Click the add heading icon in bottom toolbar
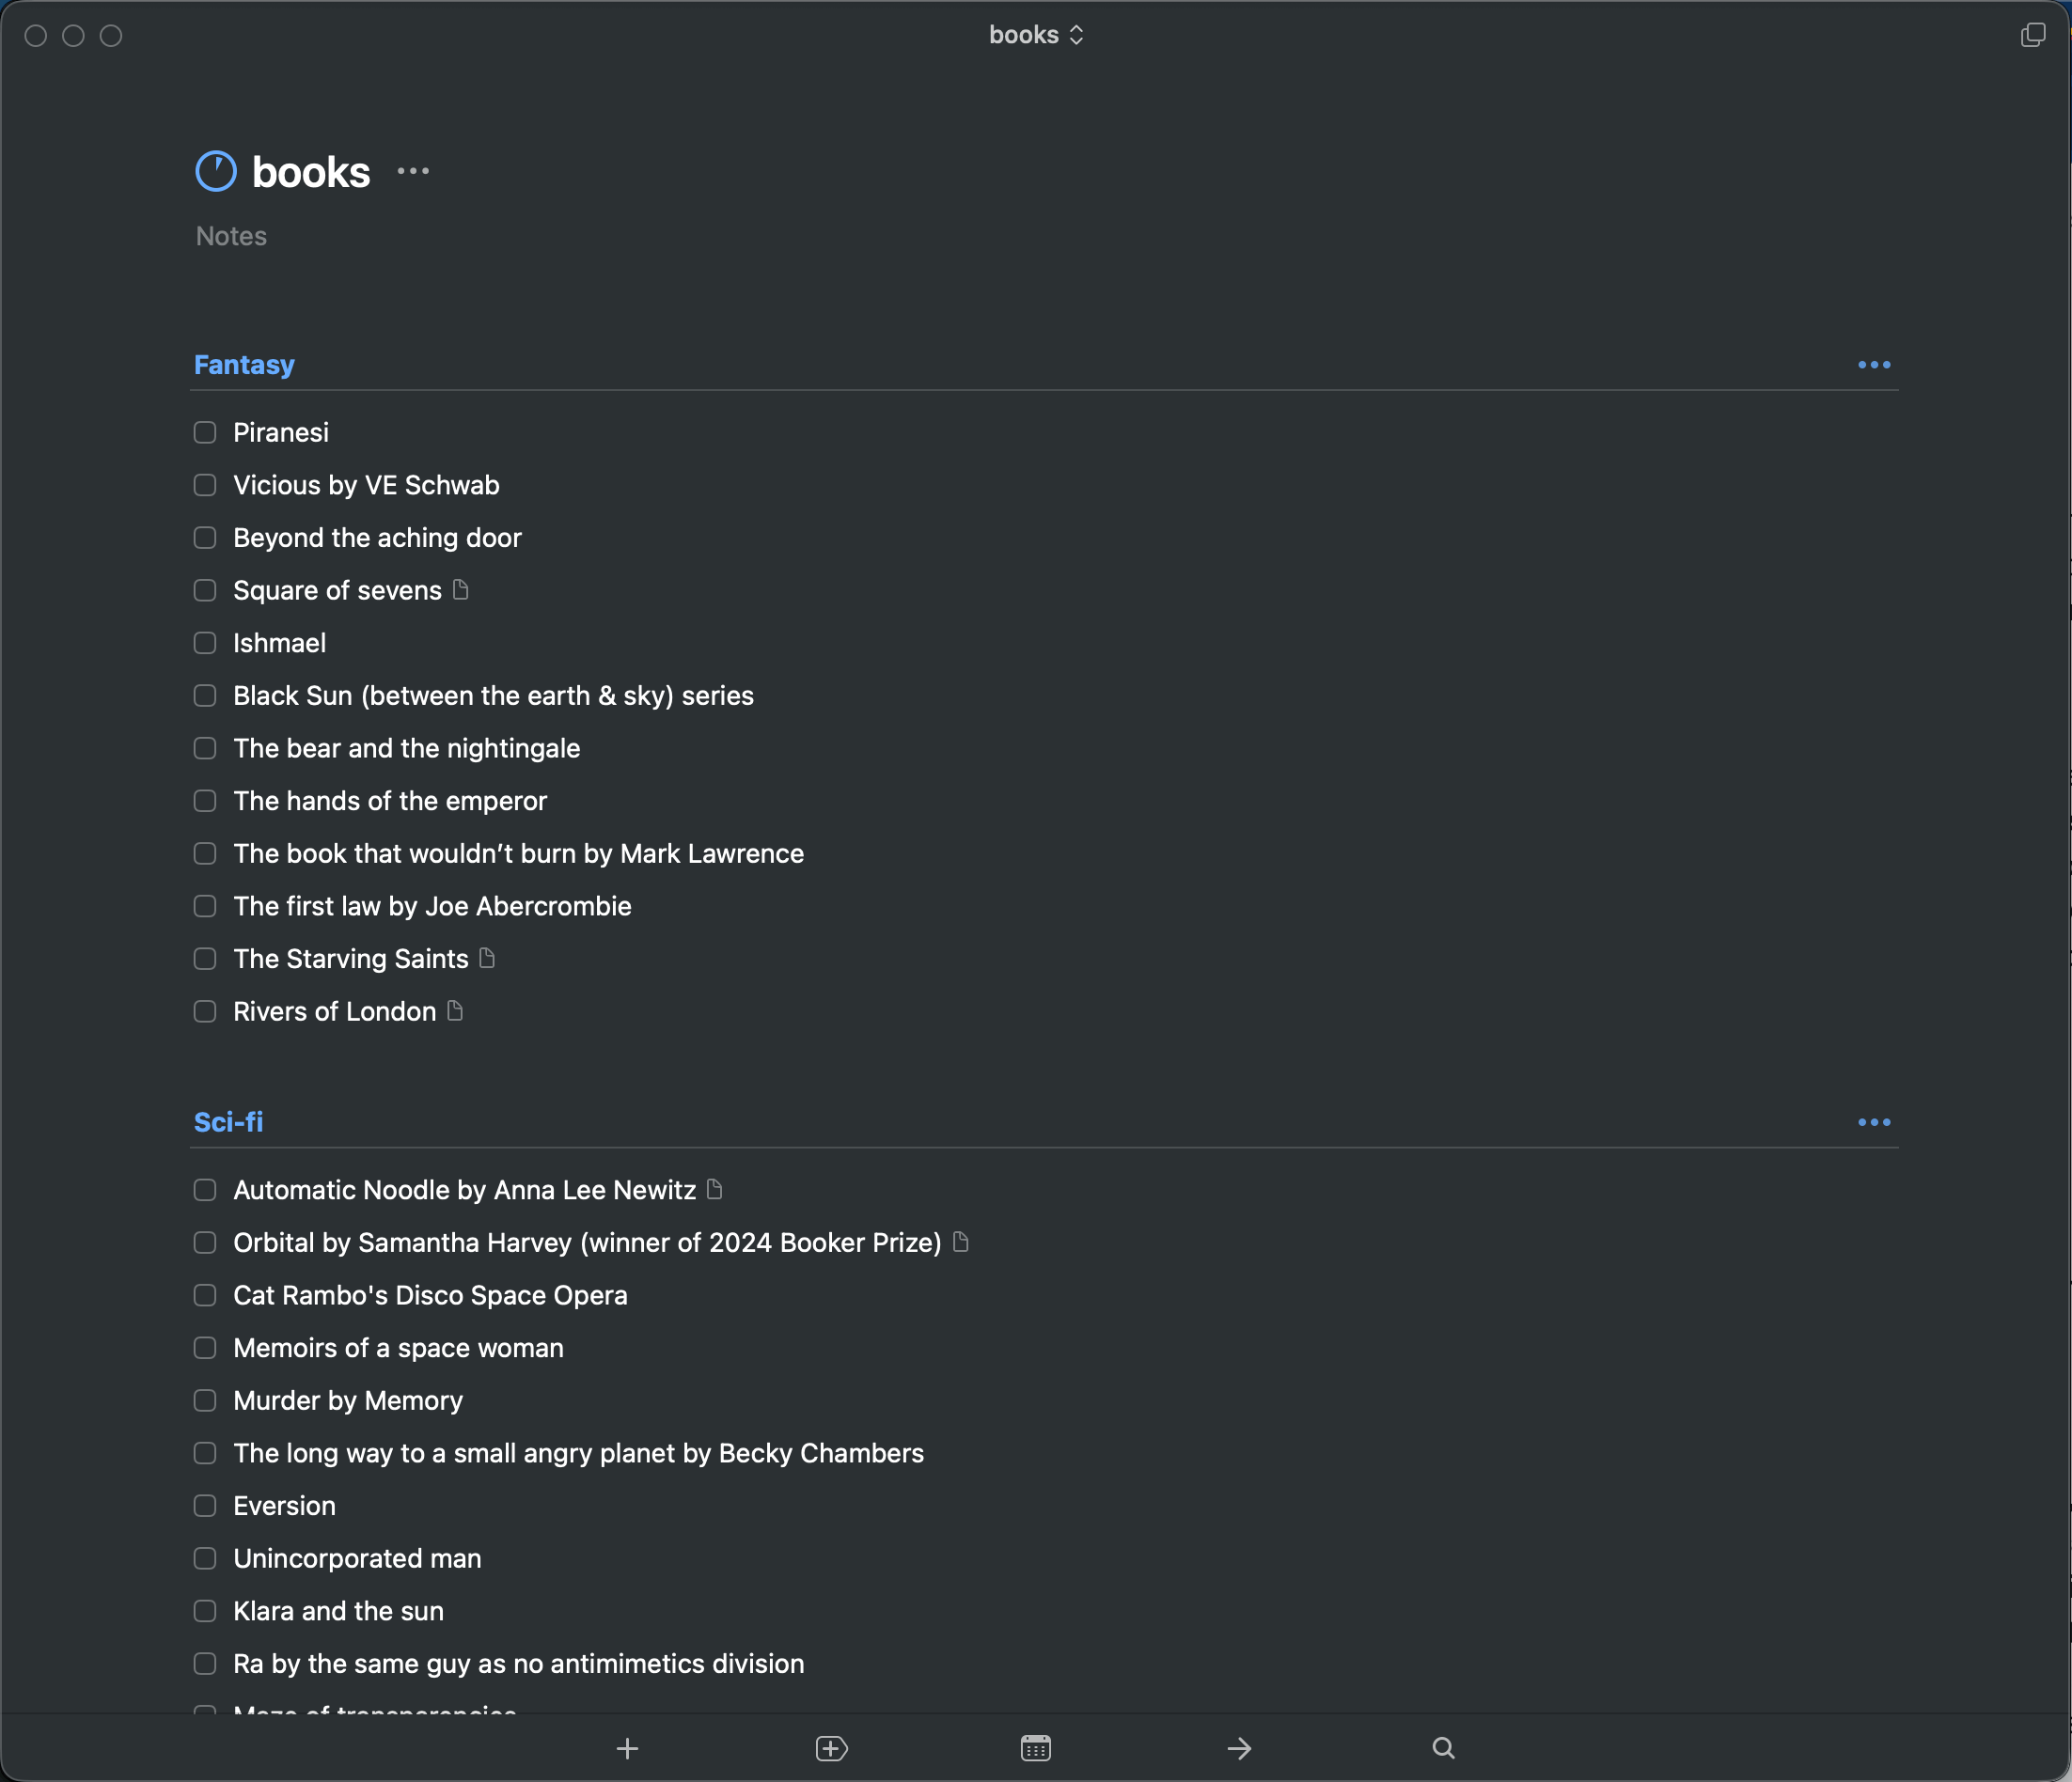Image resolution: width=2072 pixels, height=1782 pixels. point(831,1748)
